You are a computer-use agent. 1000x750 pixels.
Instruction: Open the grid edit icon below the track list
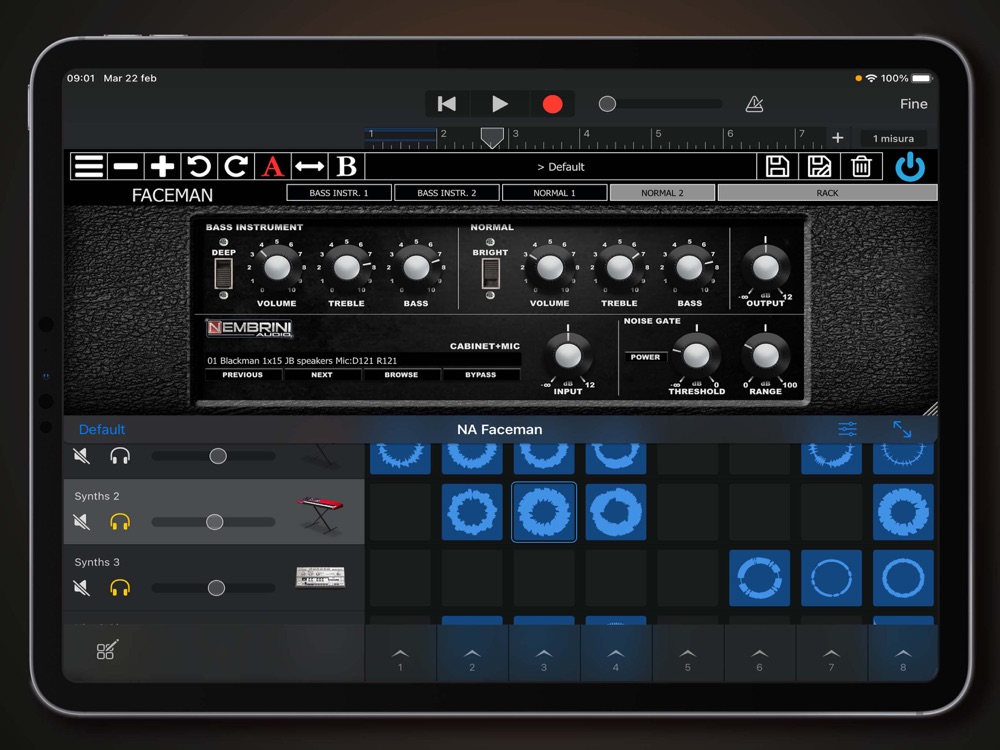[107, 649]
